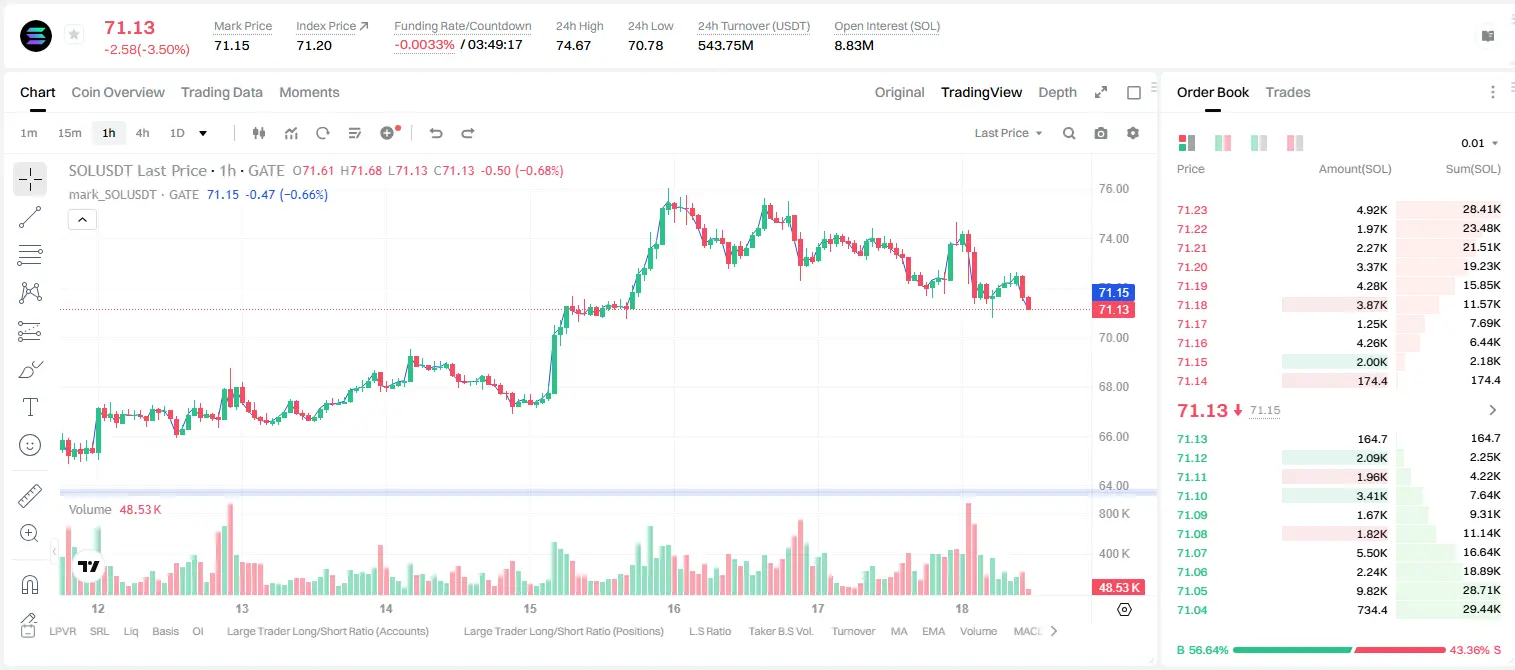This screenshot has height=670, width=1515.
Task: Undo the last chart action
Action: click(x=436, y=133)
